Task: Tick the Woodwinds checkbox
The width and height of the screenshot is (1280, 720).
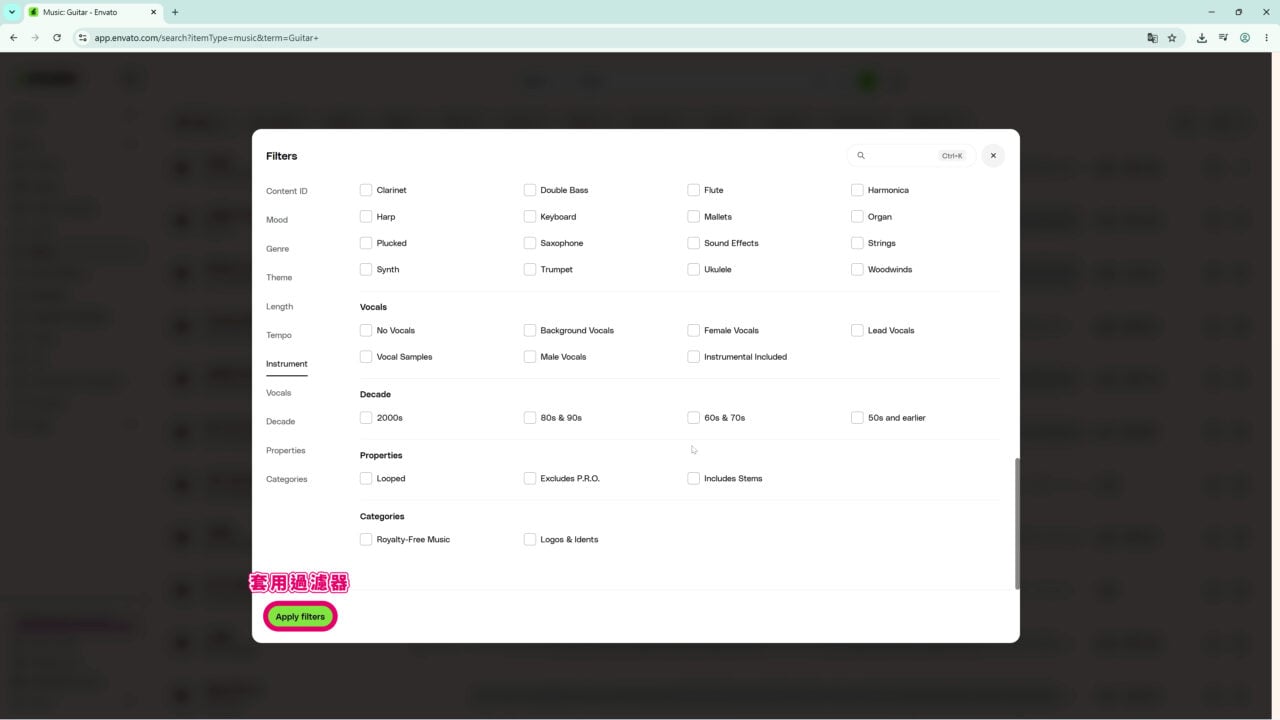Action: click(857, 269)
